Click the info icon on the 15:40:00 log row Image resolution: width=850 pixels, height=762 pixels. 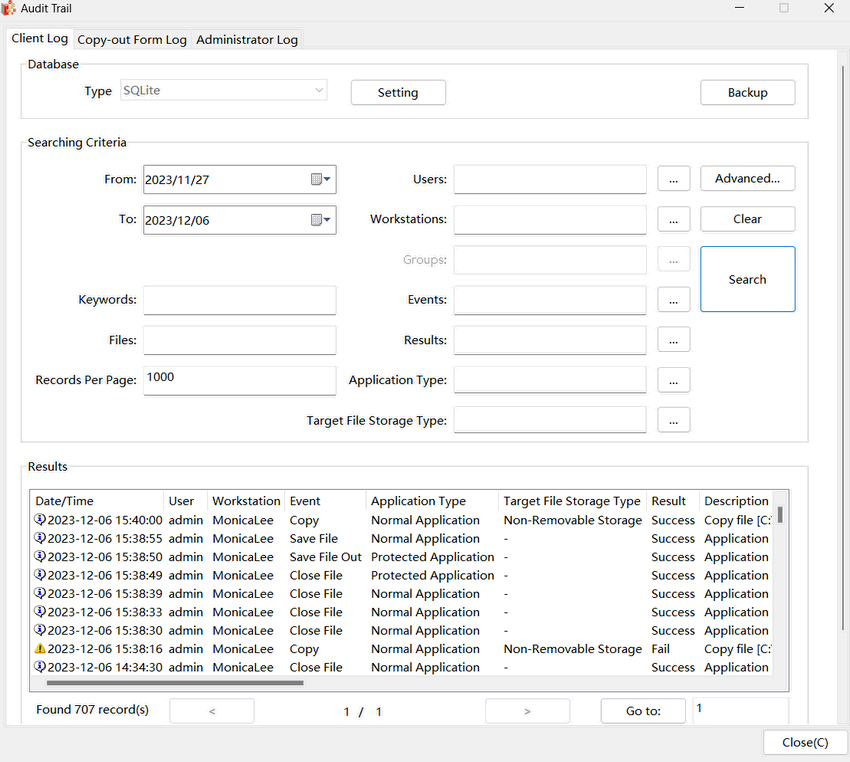click(x=40, y=520)
